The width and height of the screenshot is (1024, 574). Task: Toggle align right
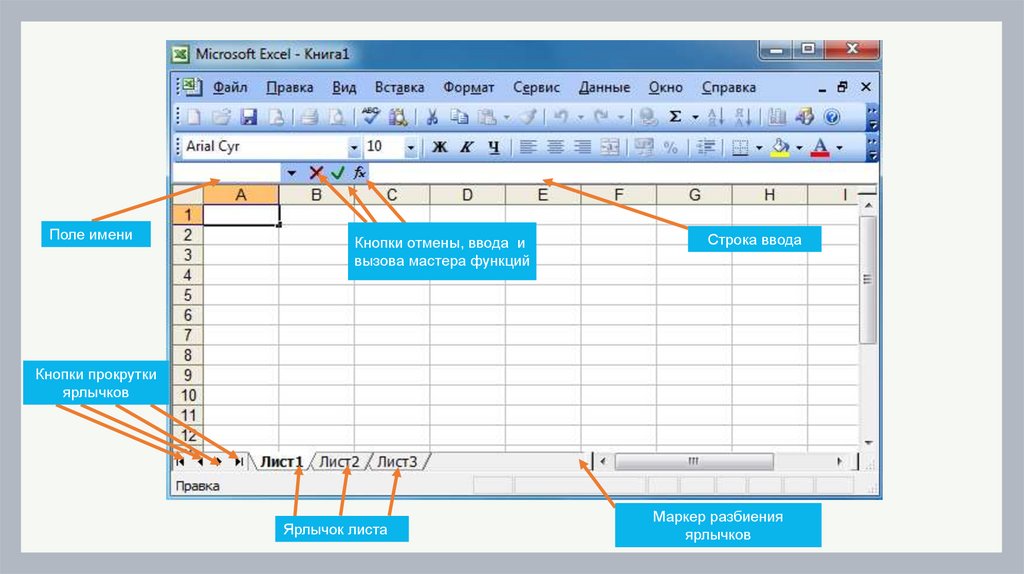point(583,147)
